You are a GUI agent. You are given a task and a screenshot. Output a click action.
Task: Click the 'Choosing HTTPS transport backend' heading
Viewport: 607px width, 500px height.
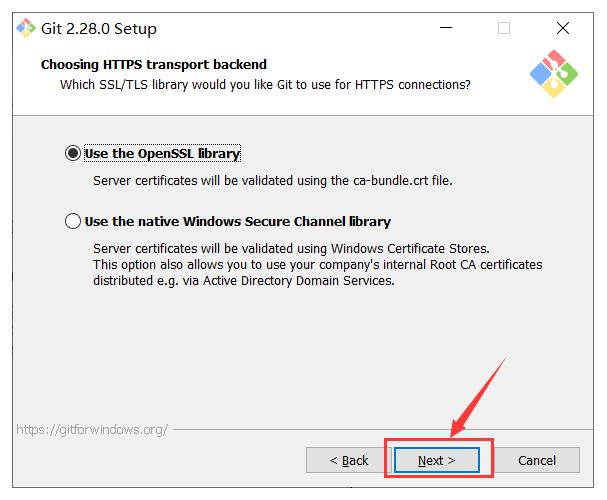point(154,64)
